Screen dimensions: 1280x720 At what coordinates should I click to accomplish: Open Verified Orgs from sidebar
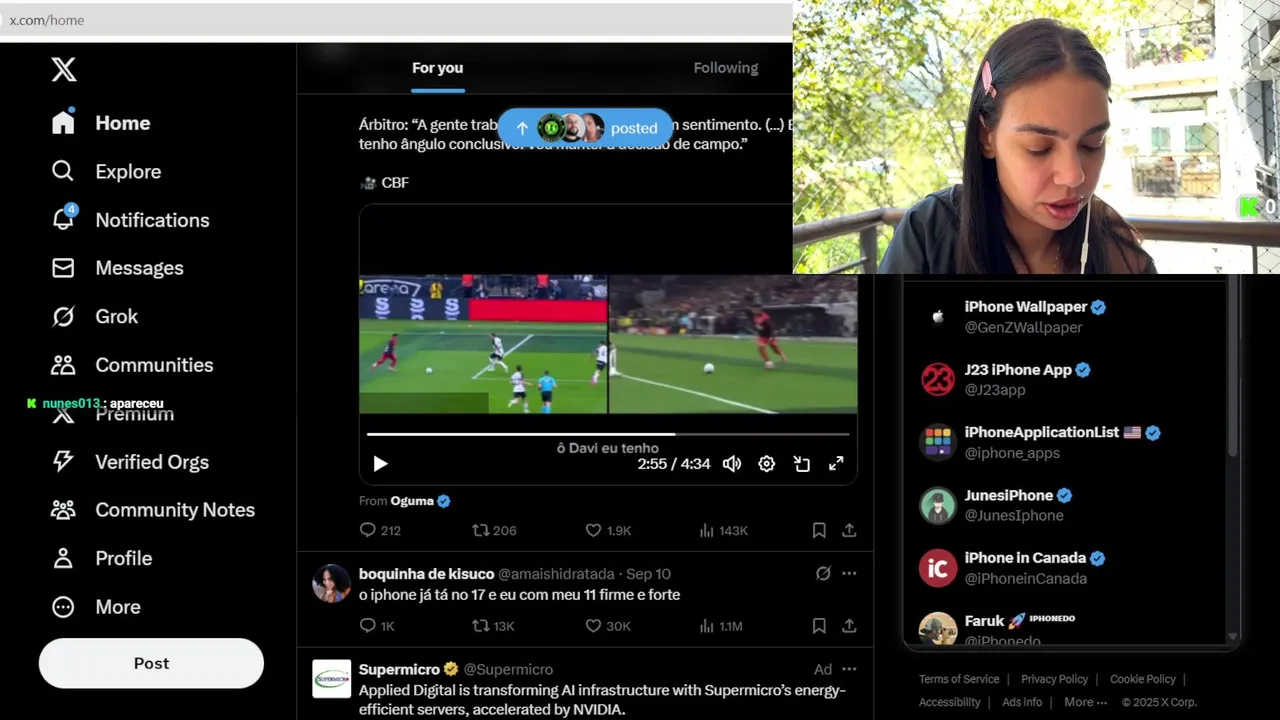[130, 462]
